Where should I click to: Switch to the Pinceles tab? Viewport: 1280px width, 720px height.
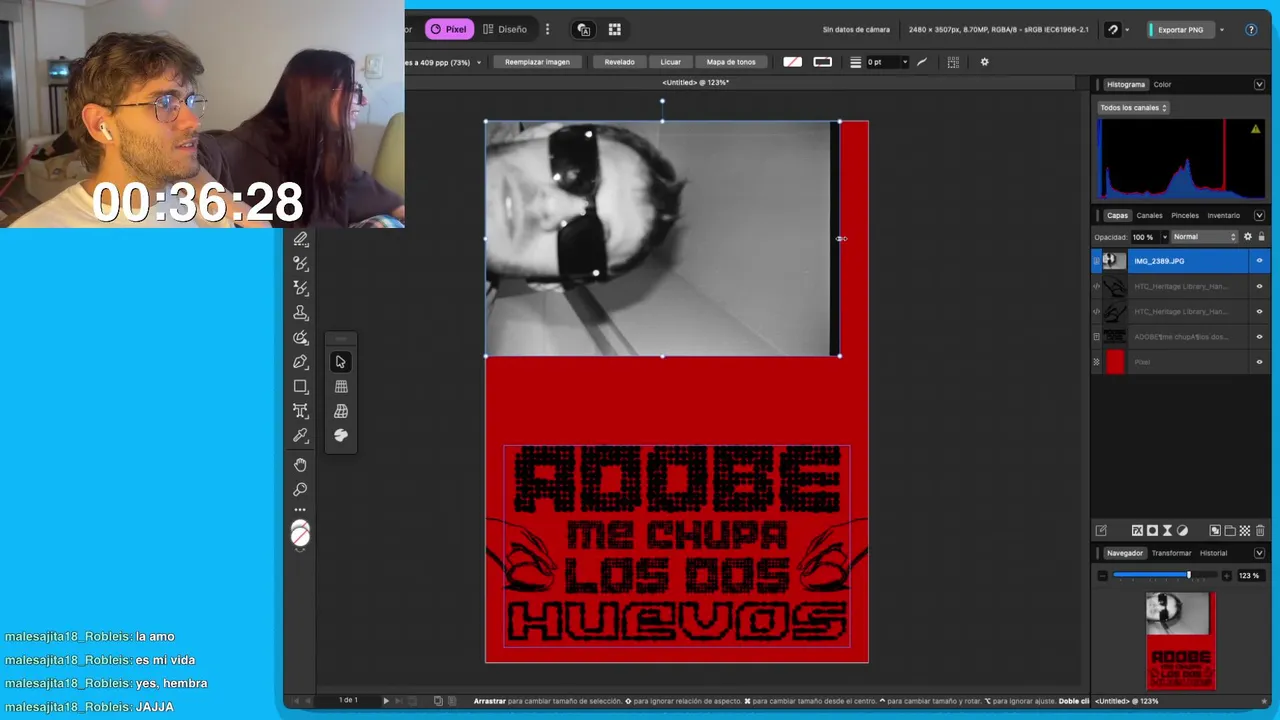pos(1185,215)
